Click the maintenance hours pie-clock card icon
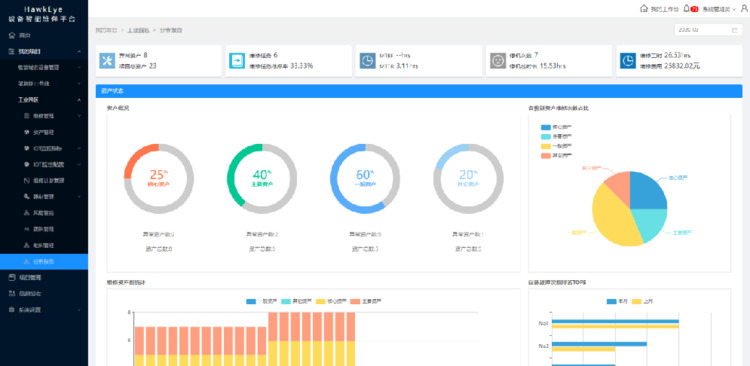750x366 pixels. pyautogui.click(x=628, y=61)
